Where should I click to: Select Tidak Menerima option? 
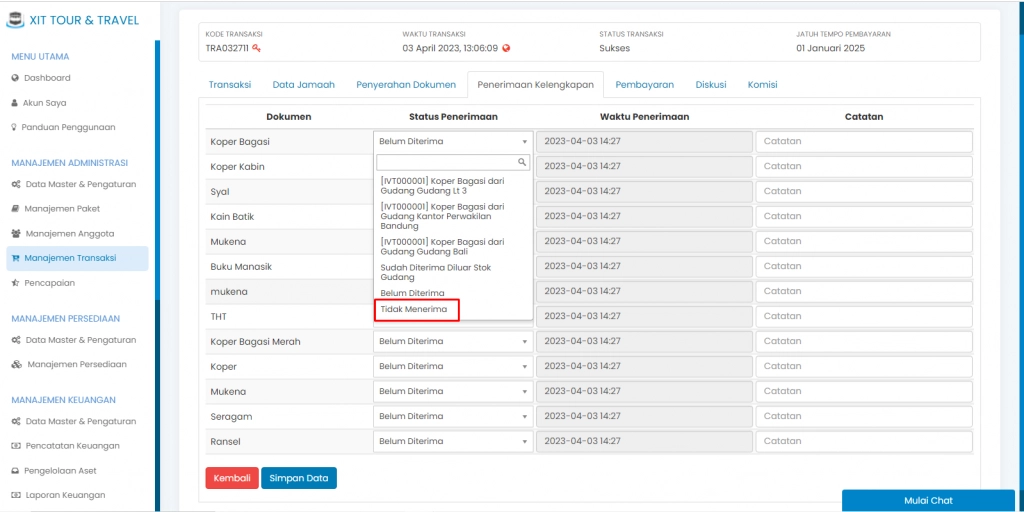(x=415, y=310)
